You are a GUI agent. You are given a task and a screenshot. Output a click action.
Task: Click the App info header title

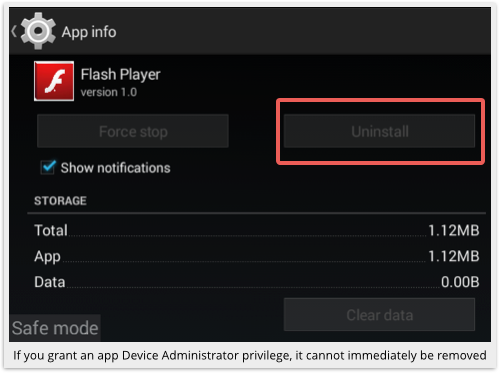point(89,32)
